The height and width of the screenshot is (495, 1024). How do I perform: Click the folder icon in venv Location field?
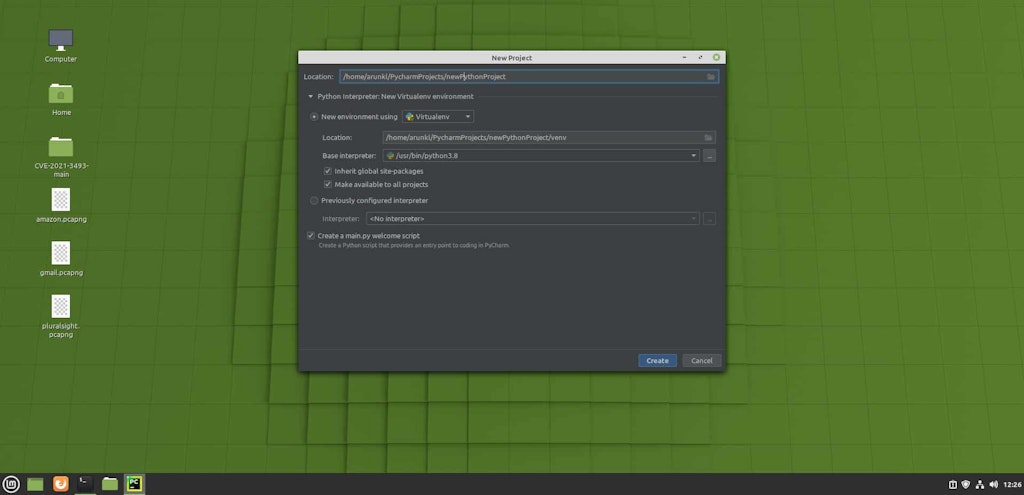[708, 138]
